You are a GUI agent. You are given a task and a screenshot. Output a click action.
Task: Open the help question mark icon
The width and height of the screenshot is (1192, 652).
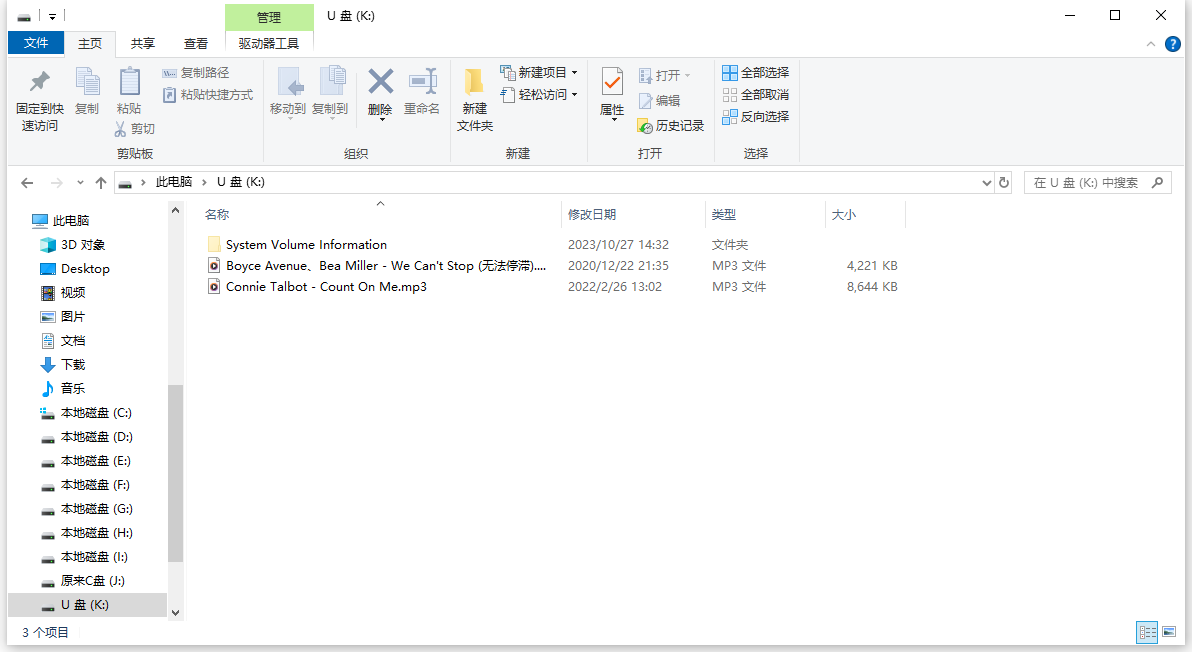(1173, 44)
